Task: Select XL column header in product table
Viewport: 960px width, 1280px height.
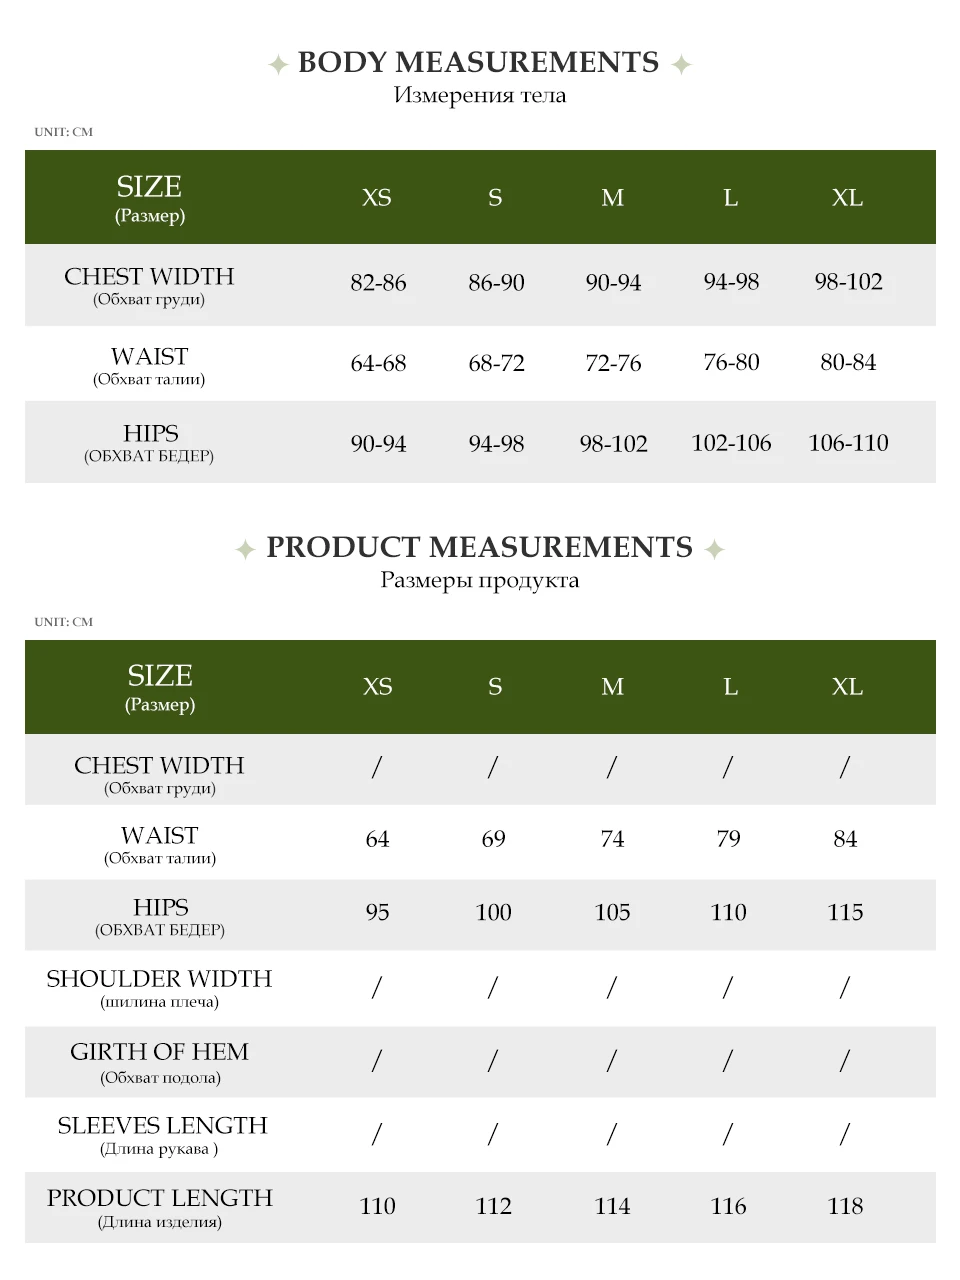Action: (x=846, y=687)
